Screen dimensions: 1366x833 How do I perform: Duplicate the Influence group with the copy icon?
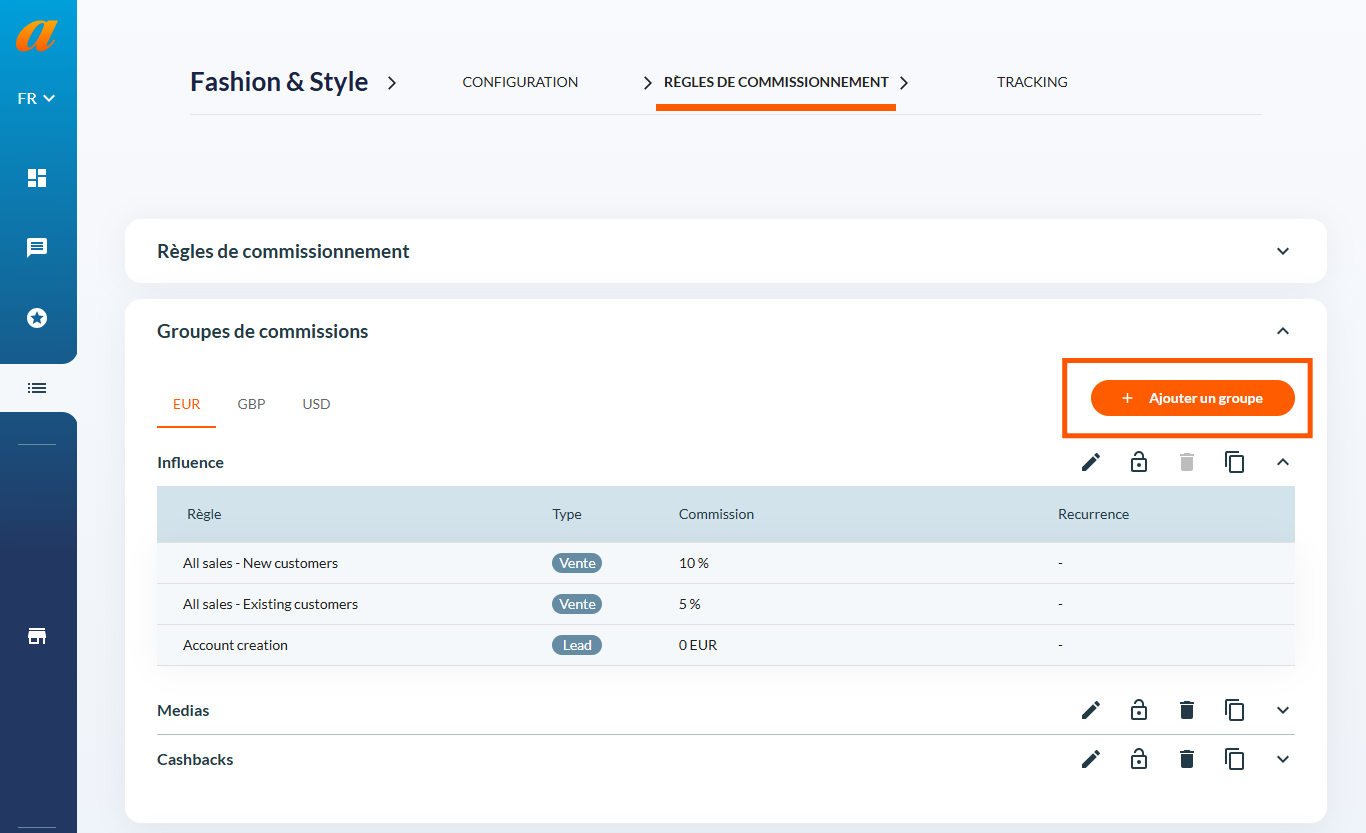[x=1235, y=462]
